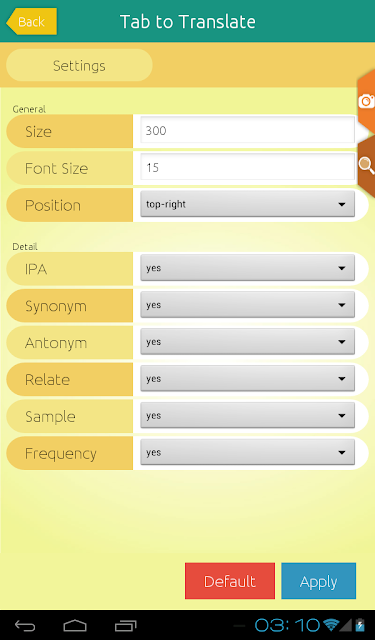Screen dimensions: 375x640
Task: Open the Sample dropdown
Action: click(247, 416)
